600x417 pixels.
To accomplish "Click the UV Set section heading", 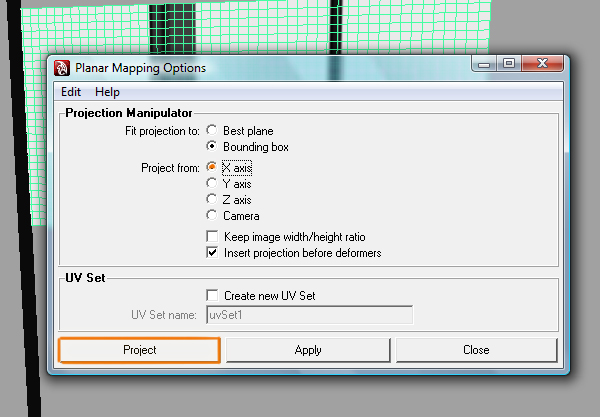I will 85,278.
